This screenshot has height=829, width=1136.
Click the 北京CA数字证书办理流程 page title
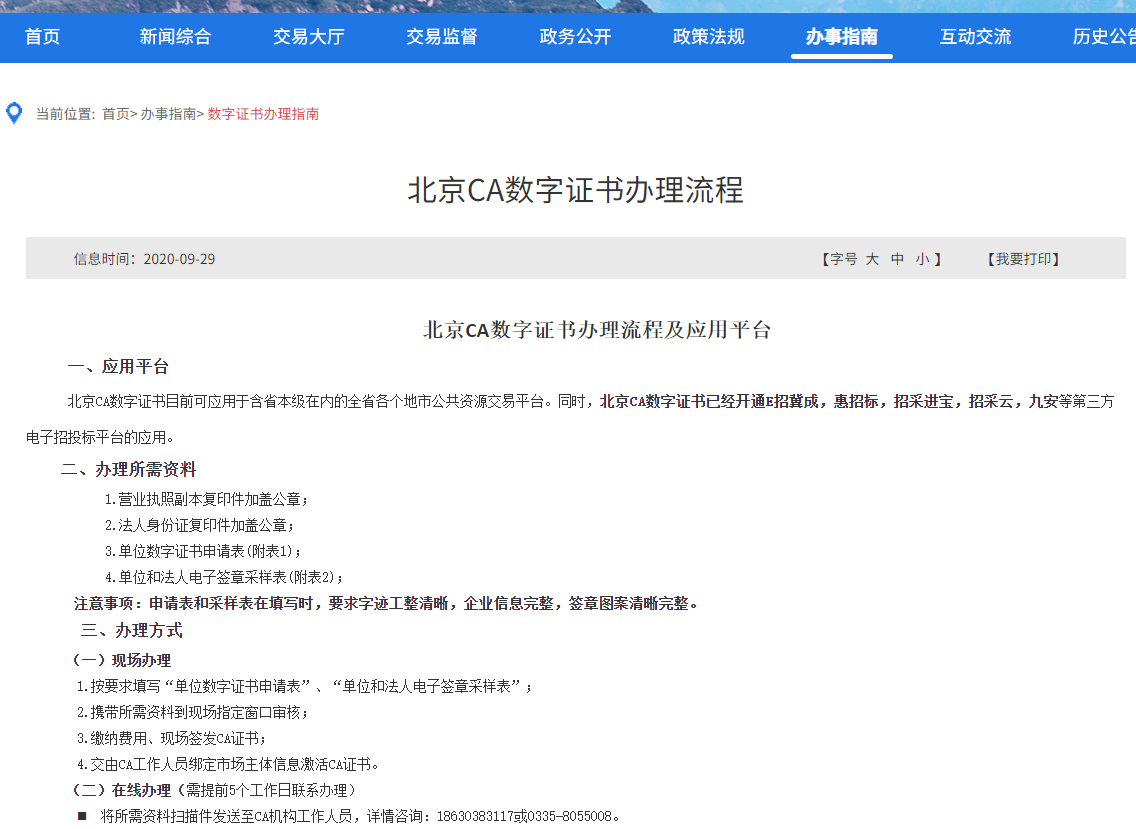(575, 190)
